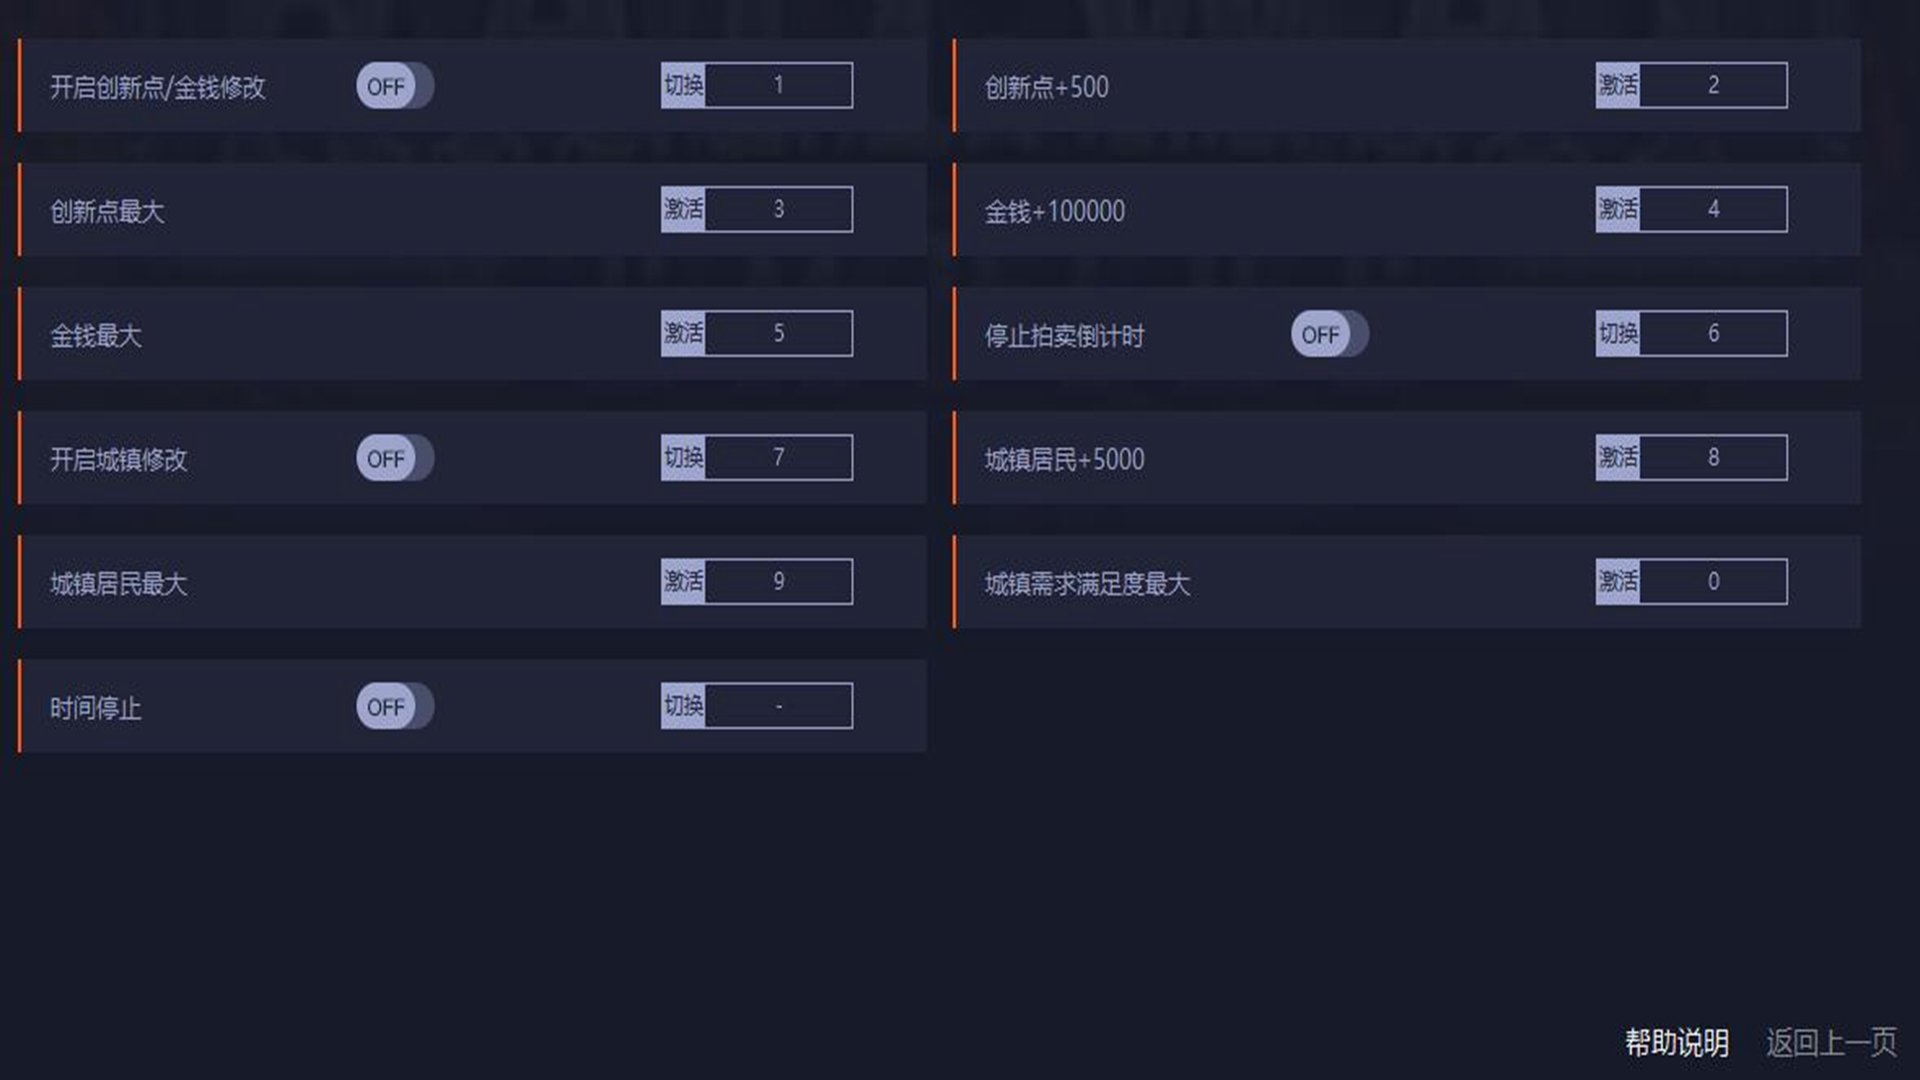Click the 激活 button for 金钱最大

pos(683,333)
